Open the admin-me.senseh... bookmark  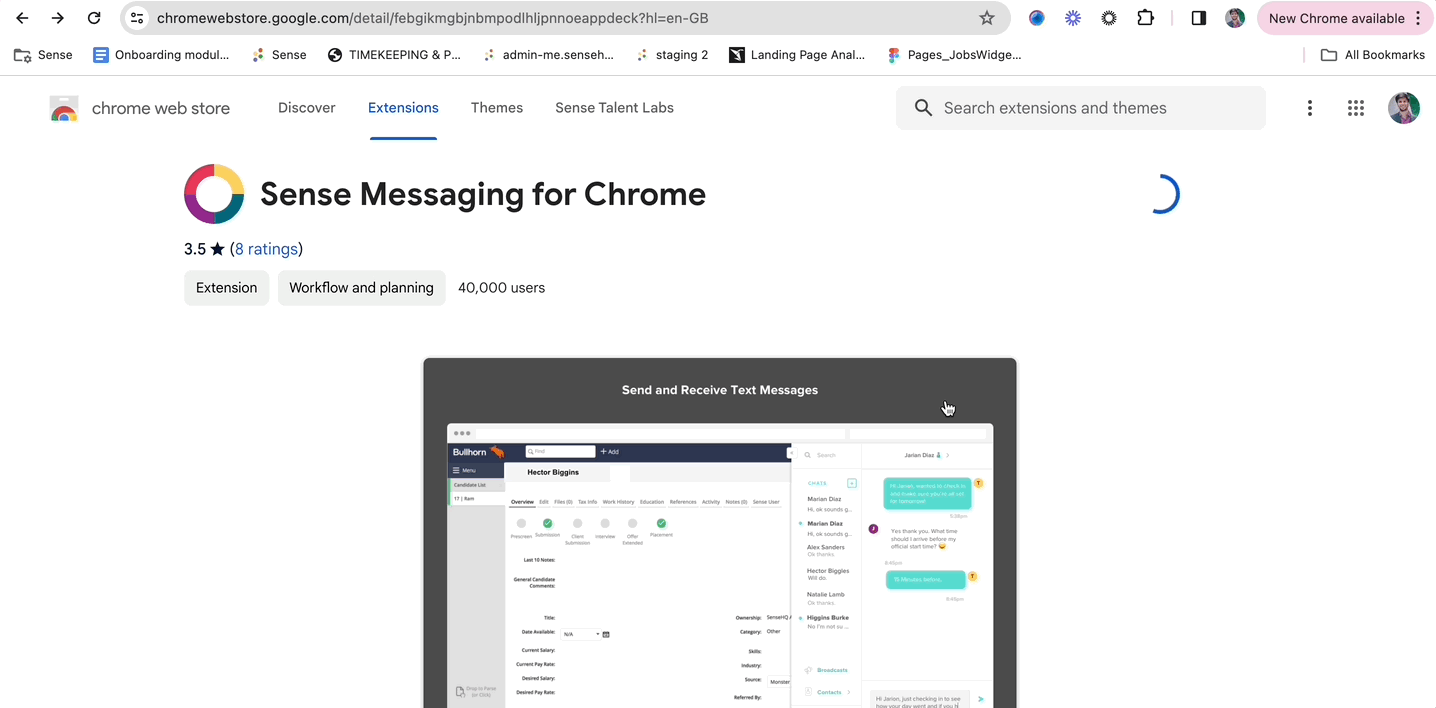[548, 55]
